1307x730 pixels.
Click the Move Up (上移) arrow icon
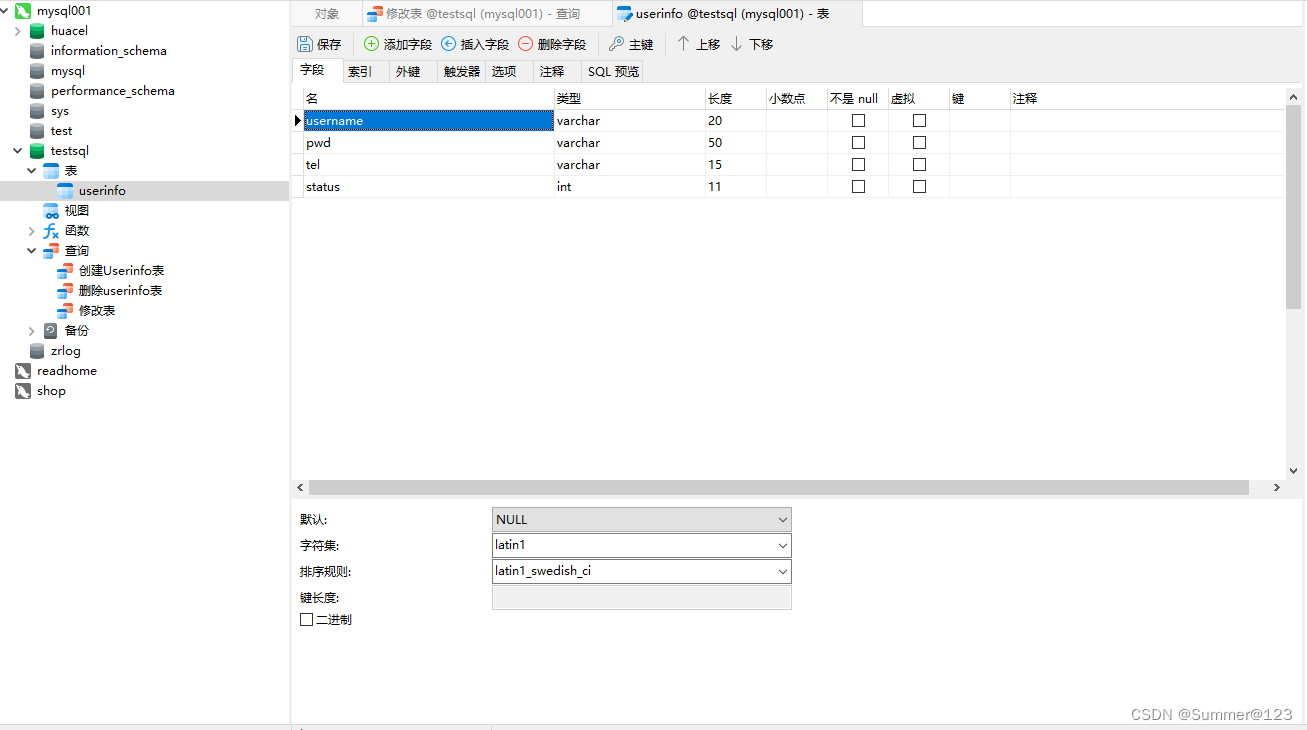(x=684, y=44)
